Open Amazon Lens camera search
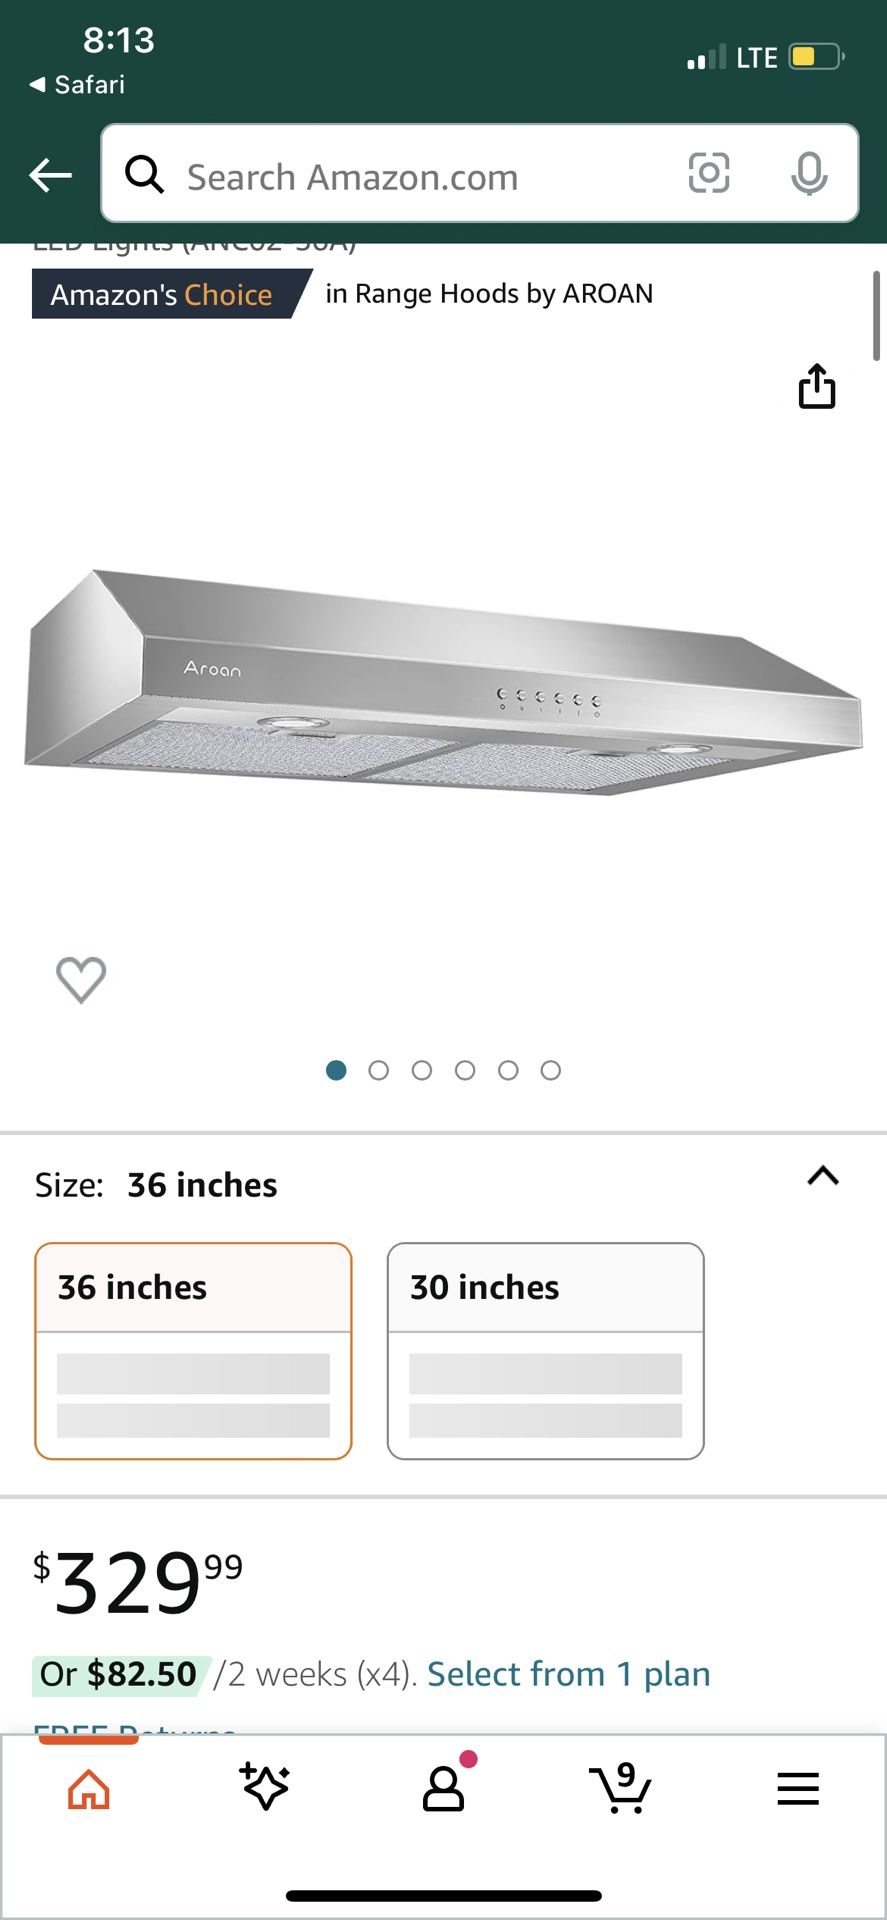 tap(709, 173)
